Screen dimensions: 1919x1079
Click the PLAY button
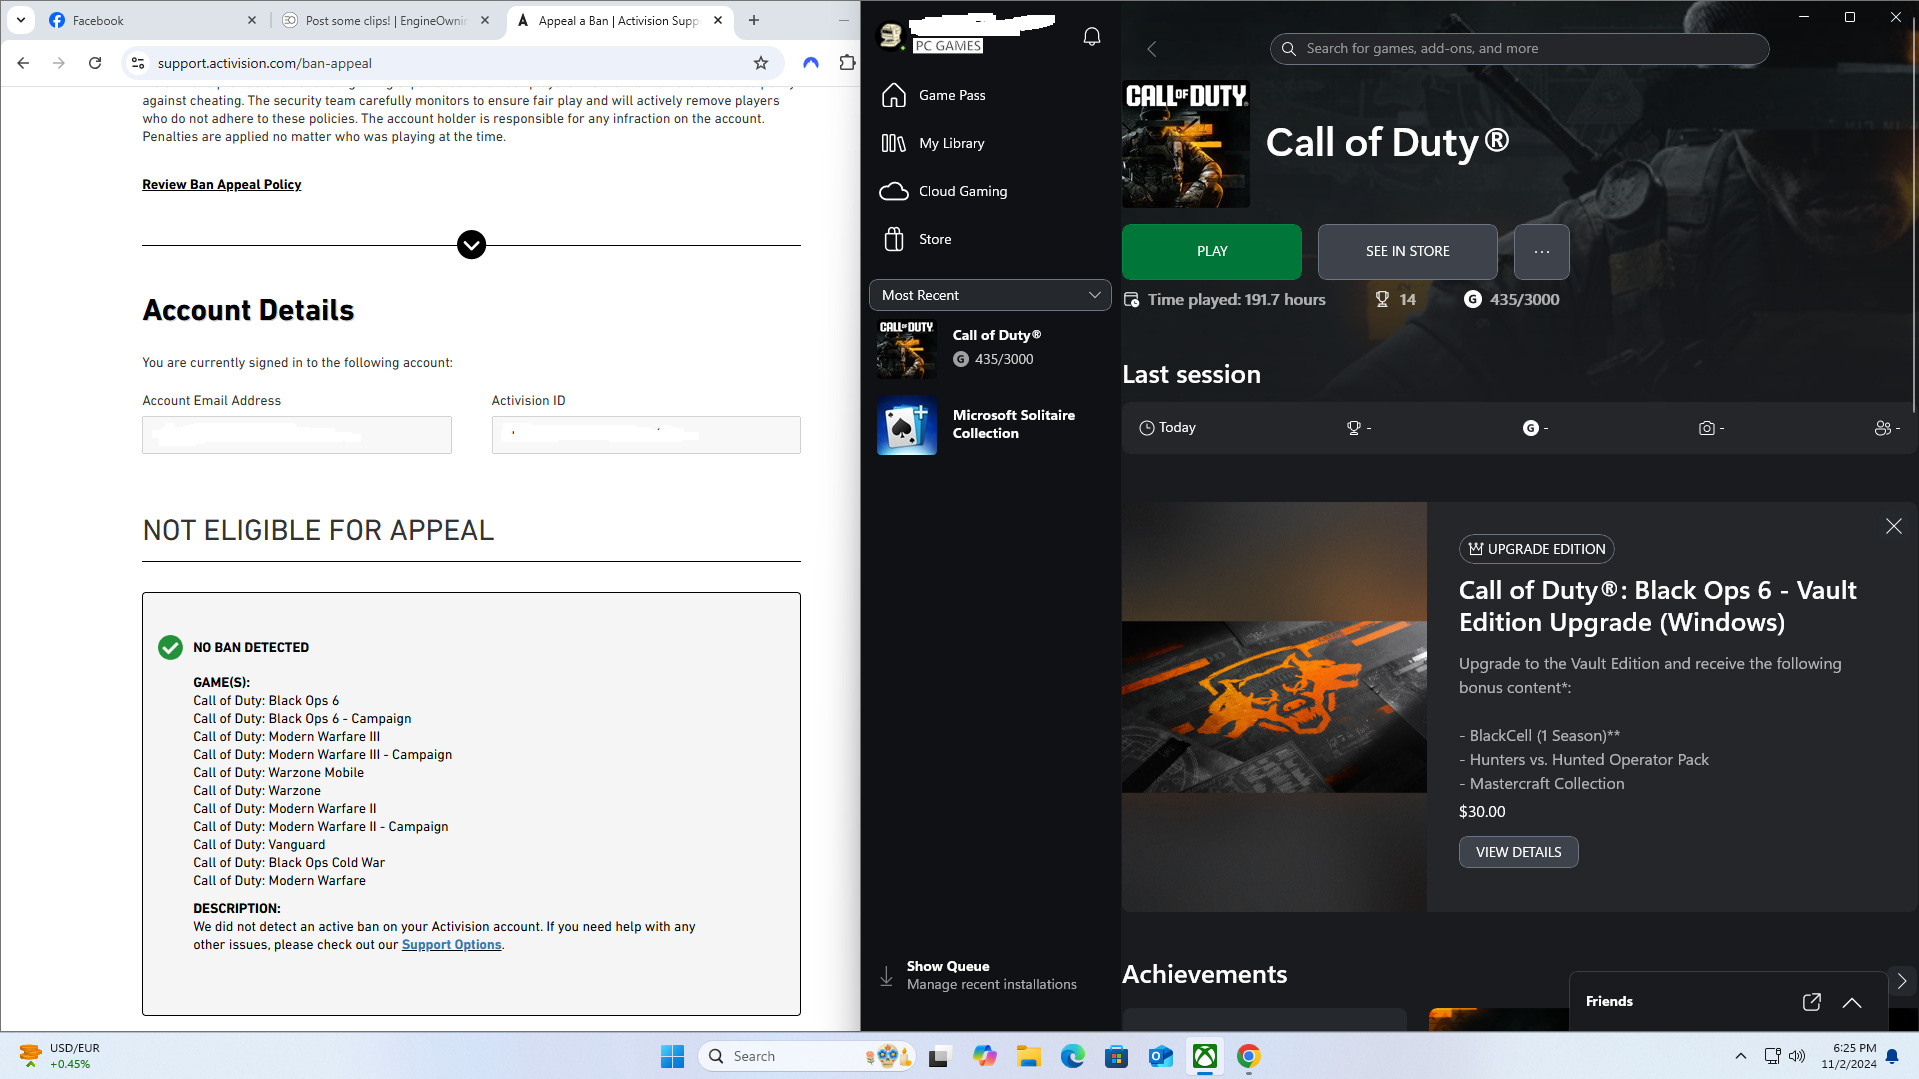pos(1212,252)
